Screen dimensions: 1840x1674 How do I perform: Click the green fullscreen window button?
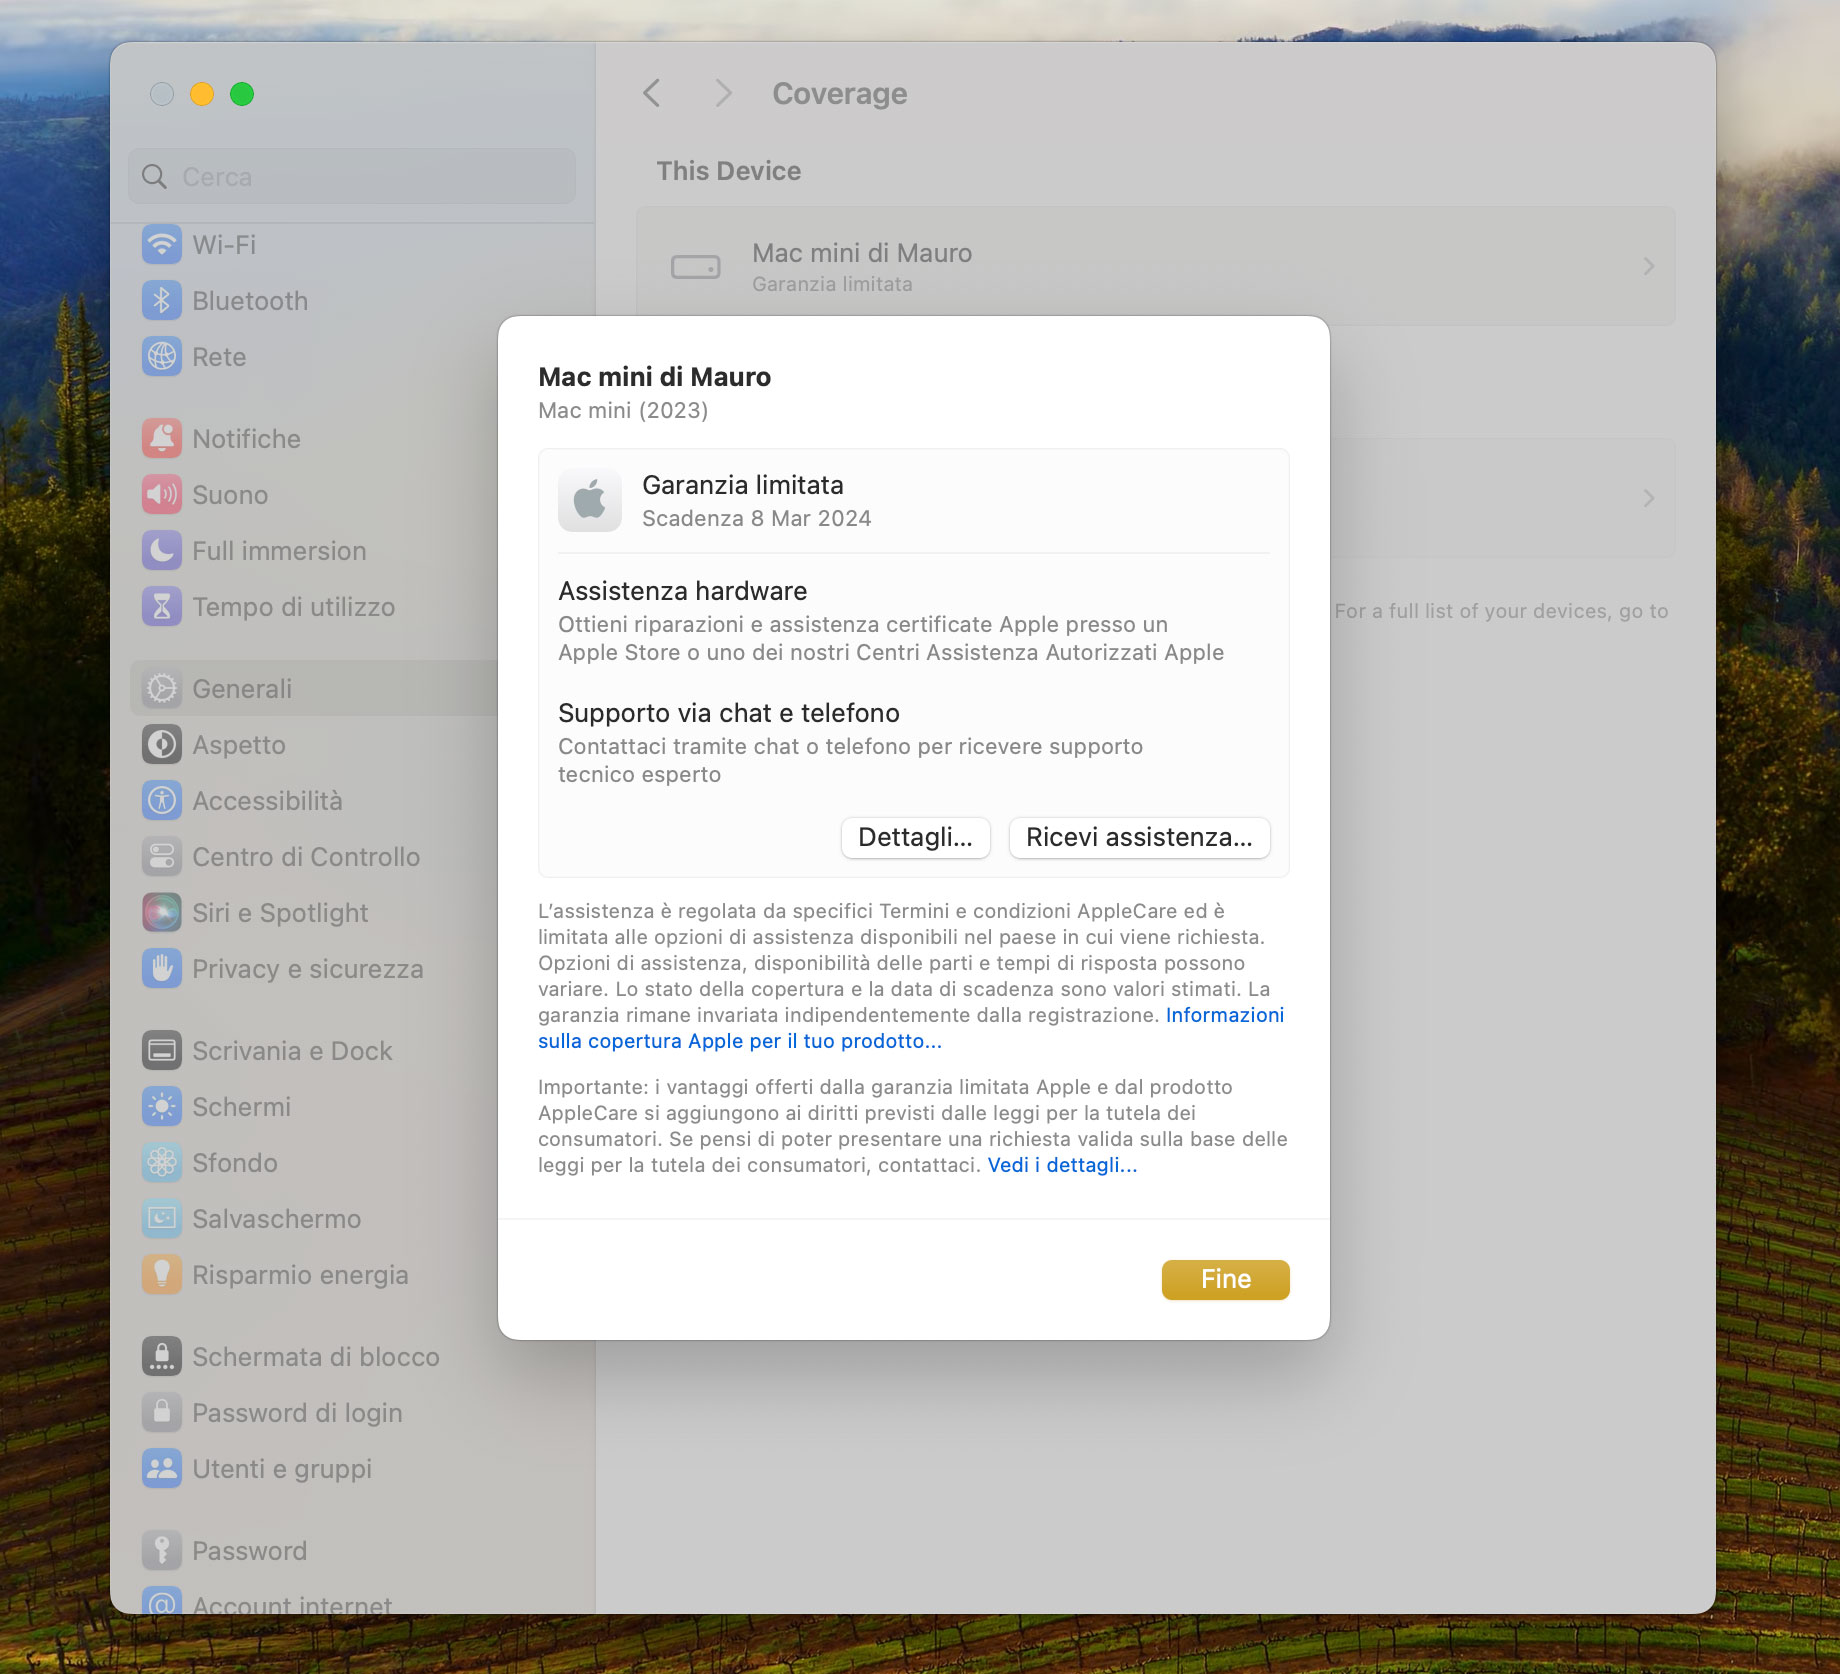pos(242,94)
